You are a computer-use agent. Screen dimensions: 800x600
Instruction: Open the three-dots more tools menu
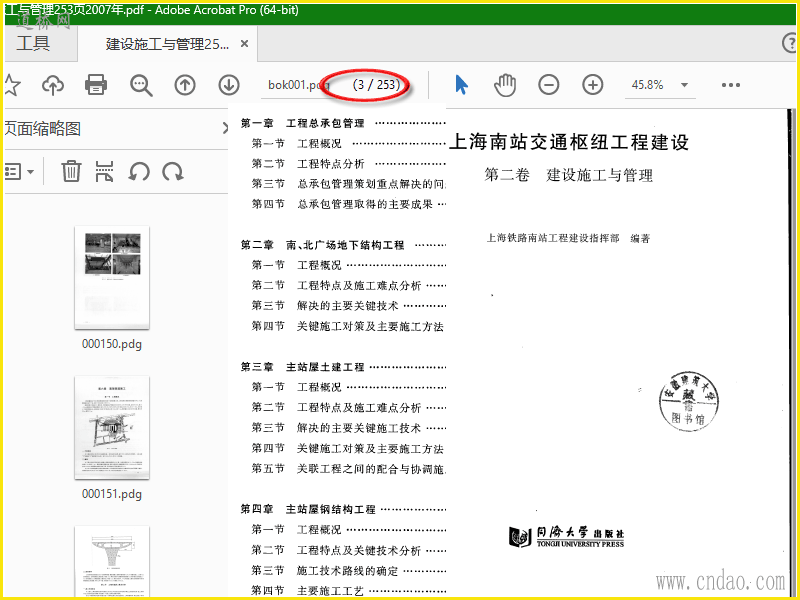pos(731,85)
